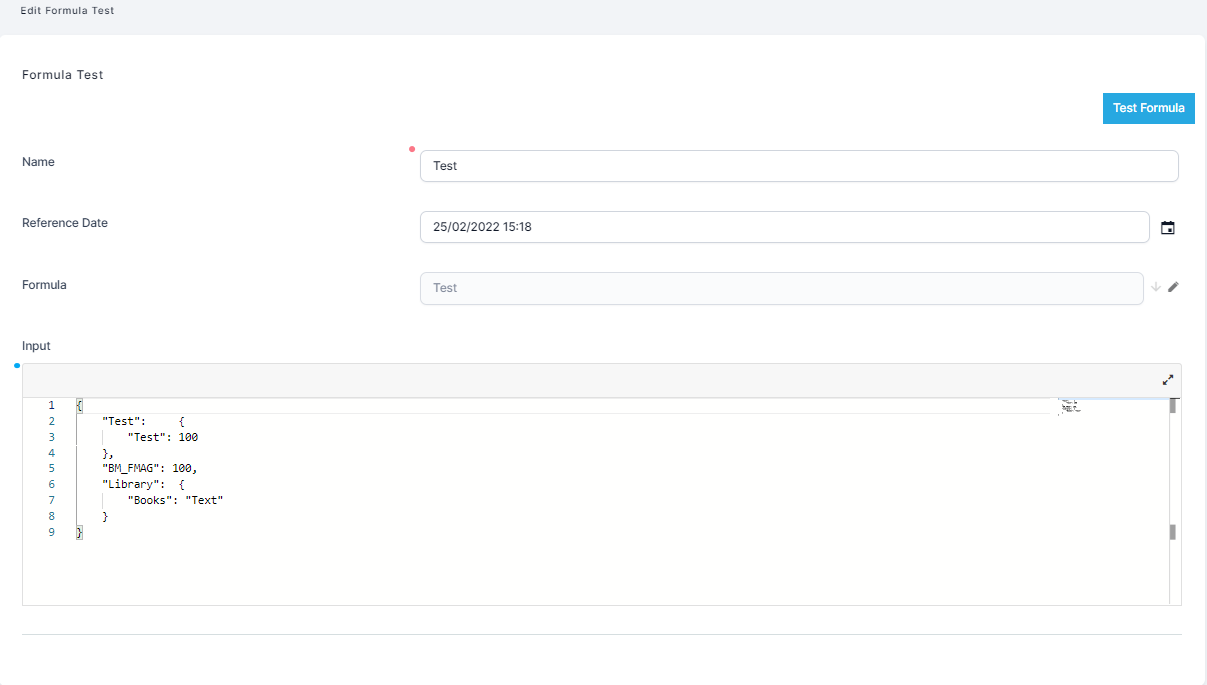Screen dimensions: 1207x685
Task: Click the code editor minimap preview
Action: tap(1070, 406)
